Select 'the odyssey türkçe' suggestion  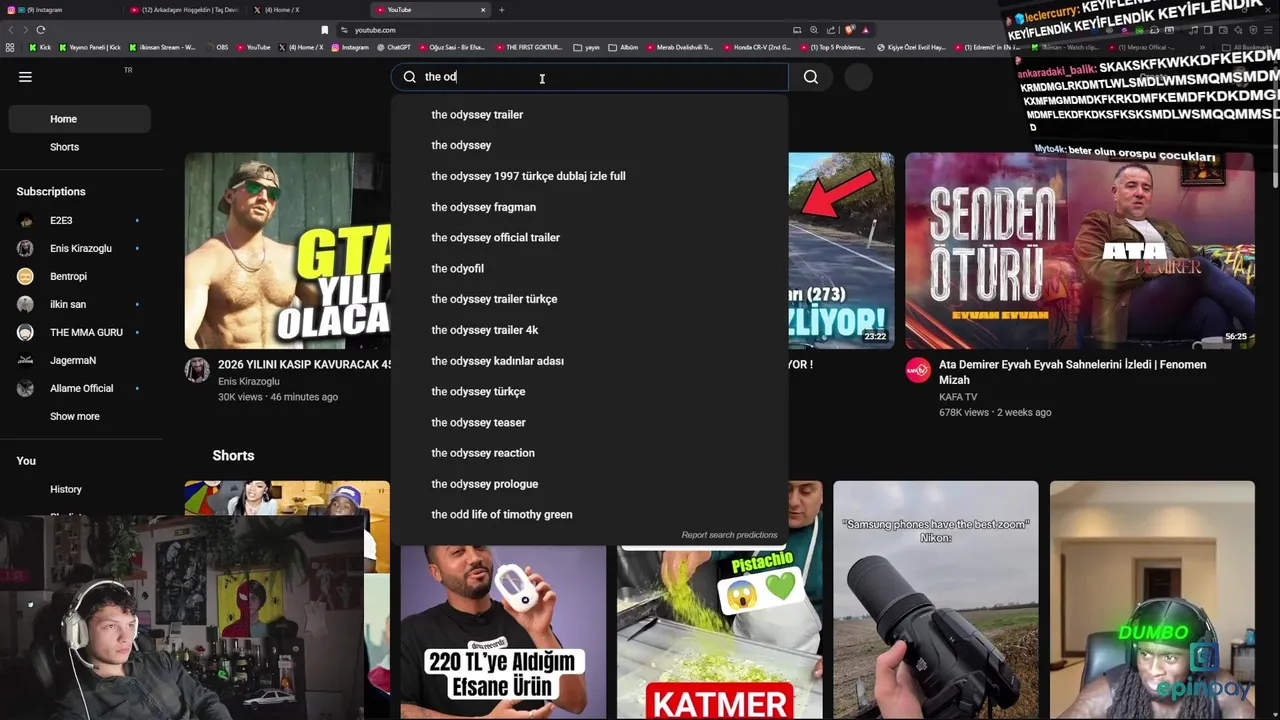(590, 392)
